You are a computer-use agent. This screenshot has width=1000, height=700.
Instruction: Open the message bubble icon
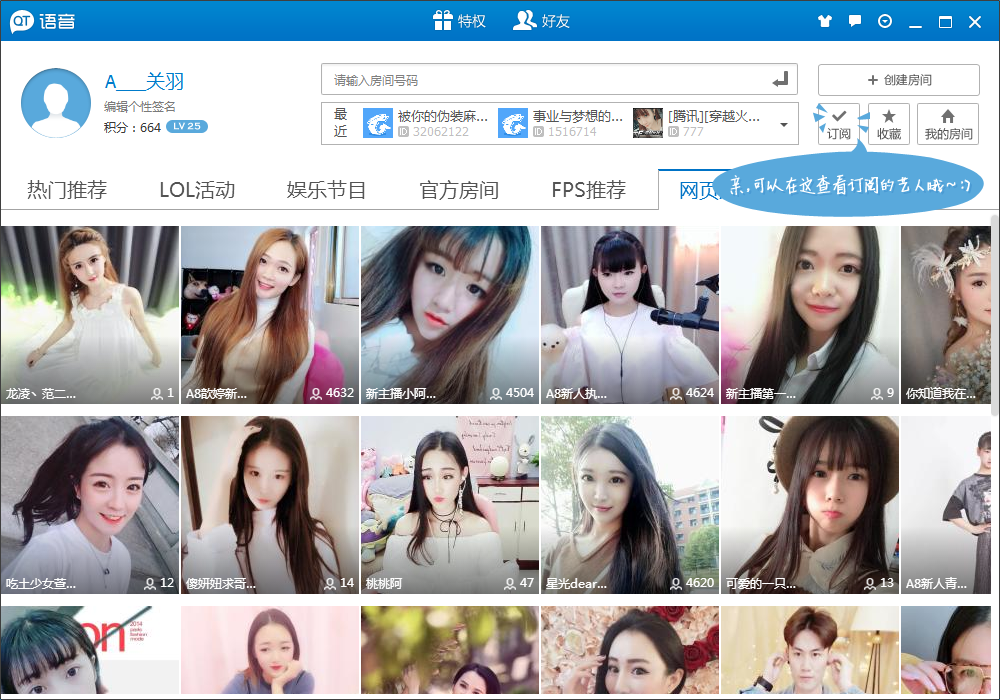(855, 21)
